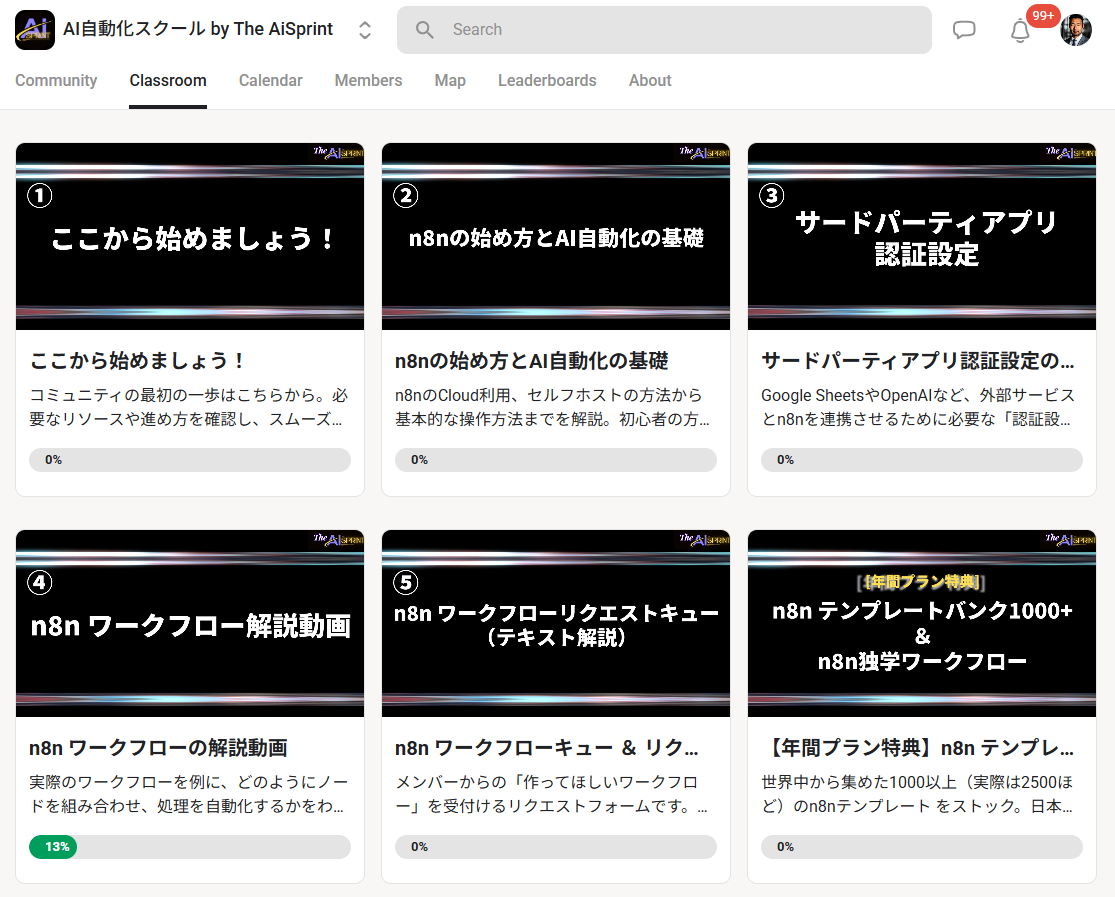Go to the Calendar tab
The image size is (1115, 897).
click(270, 80)
